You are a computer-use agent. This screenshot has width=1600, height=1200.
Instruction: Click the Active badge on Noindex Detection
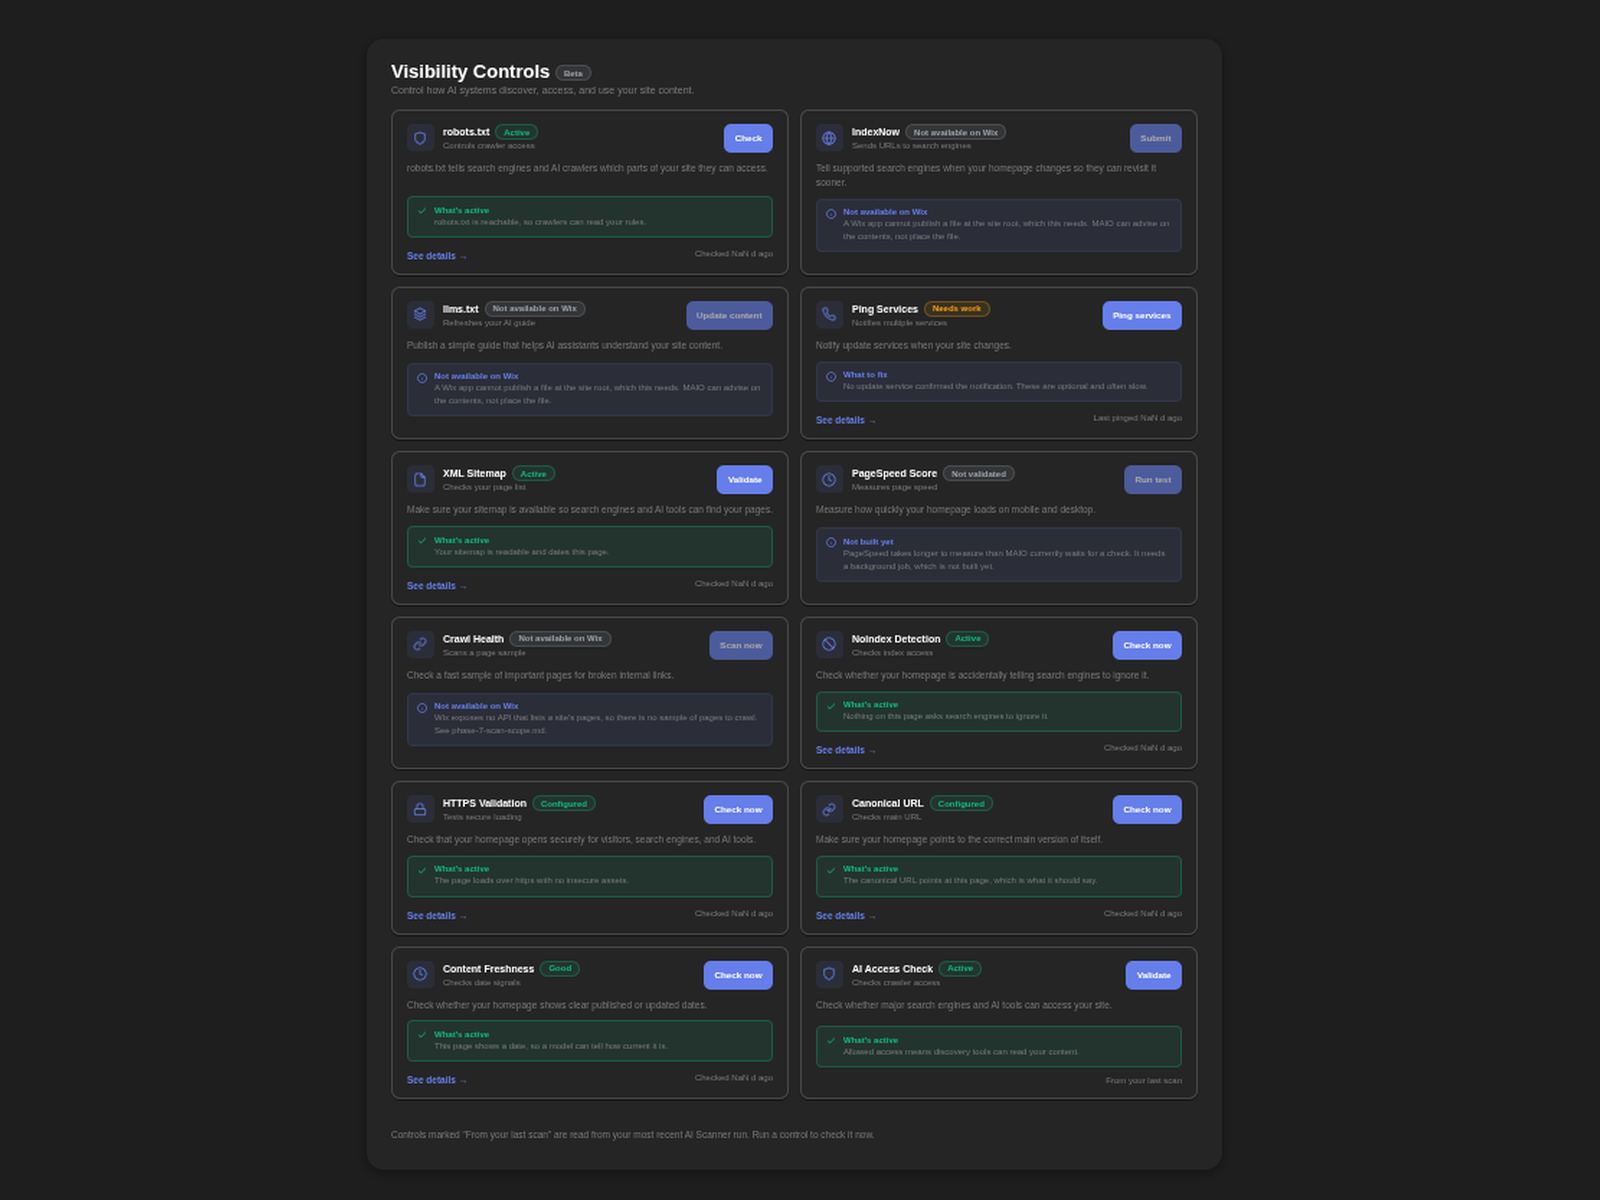(x=968, y=638)
